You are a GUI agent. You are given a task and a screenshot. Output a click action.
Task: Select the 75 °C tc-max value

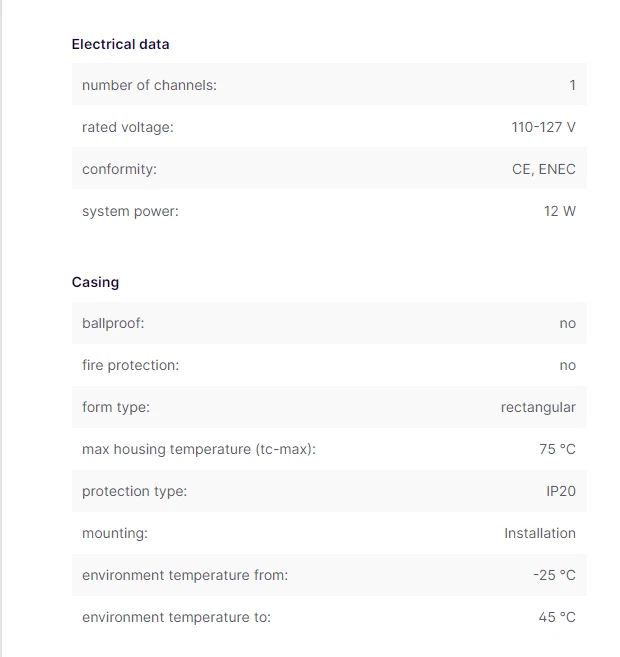pos(557,449)
